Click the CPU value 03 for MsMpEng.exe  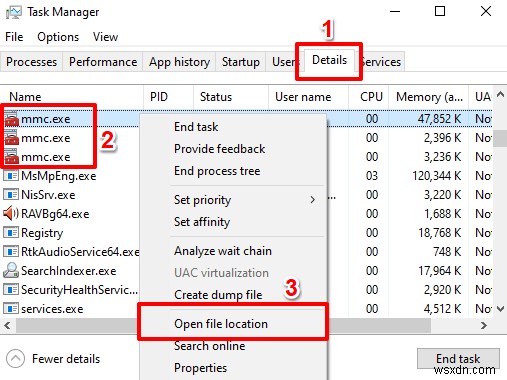click(372, 176)
